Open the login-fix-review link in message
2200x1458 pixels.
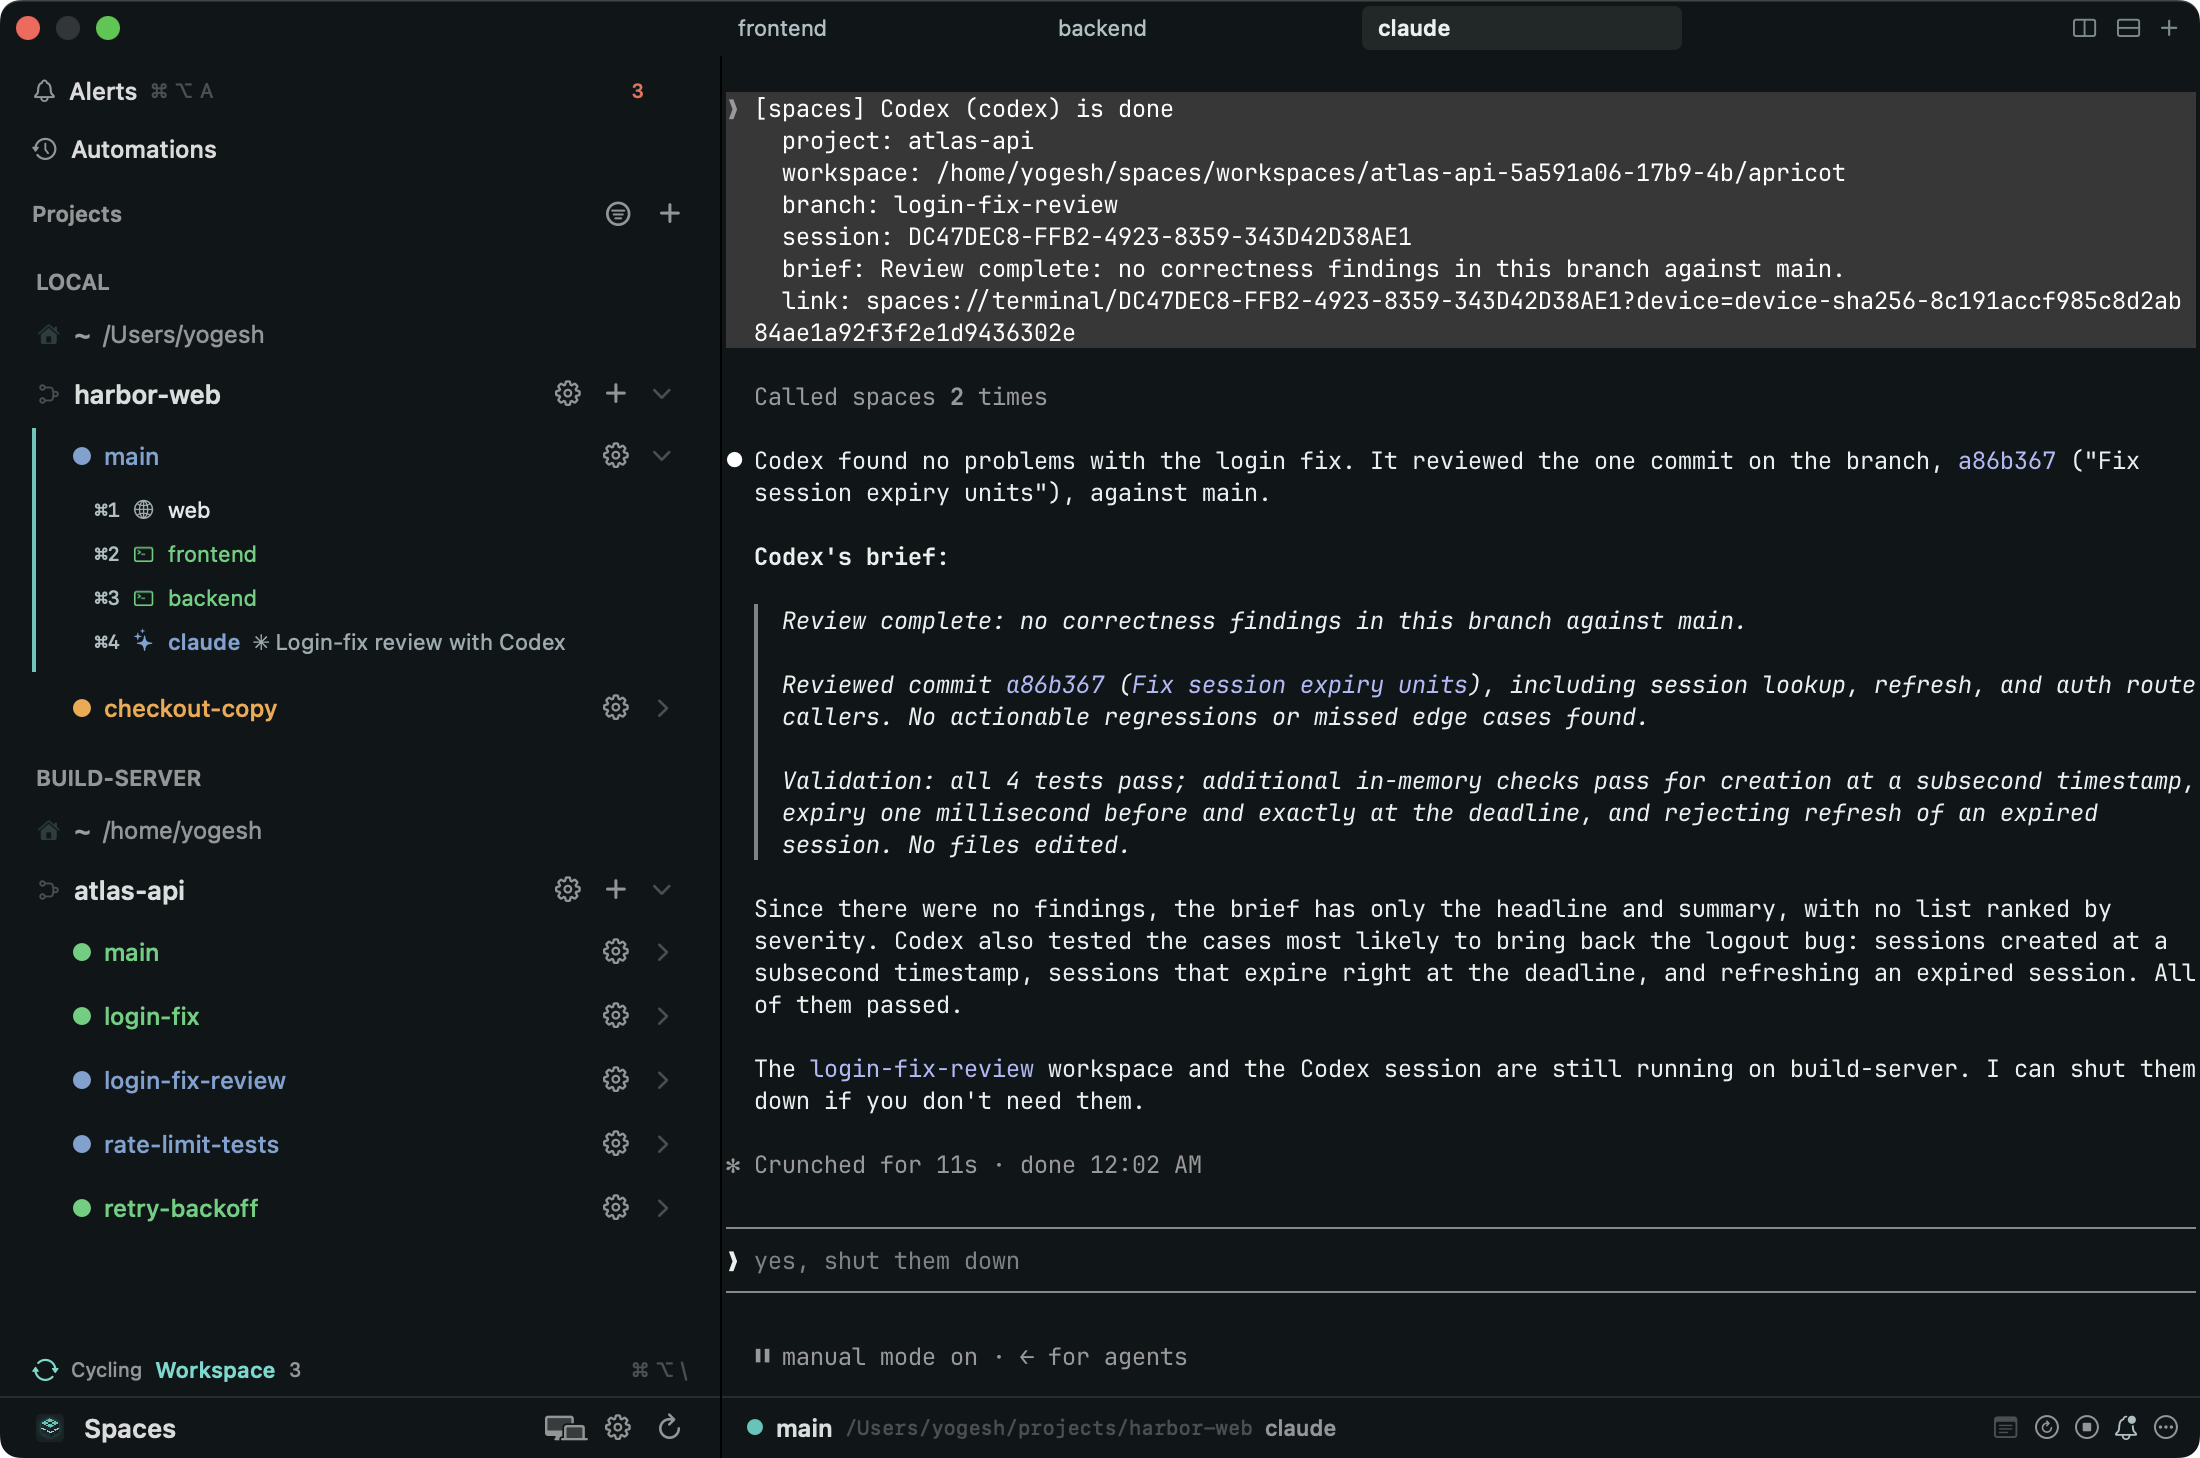tap(921, 1069)
